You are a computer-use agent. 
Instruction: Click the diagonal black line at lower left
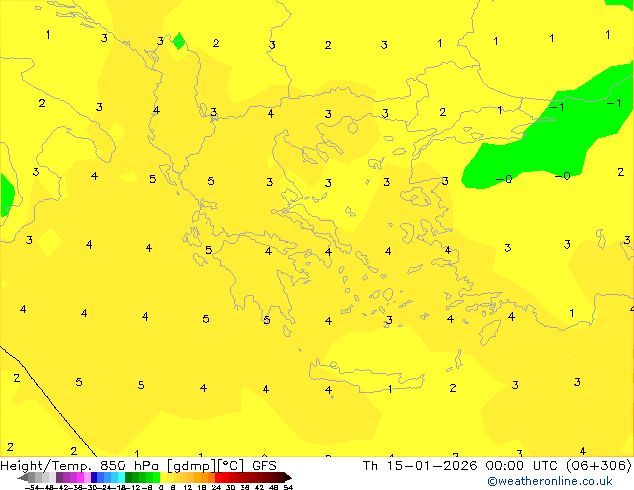(x=50, y=398)
